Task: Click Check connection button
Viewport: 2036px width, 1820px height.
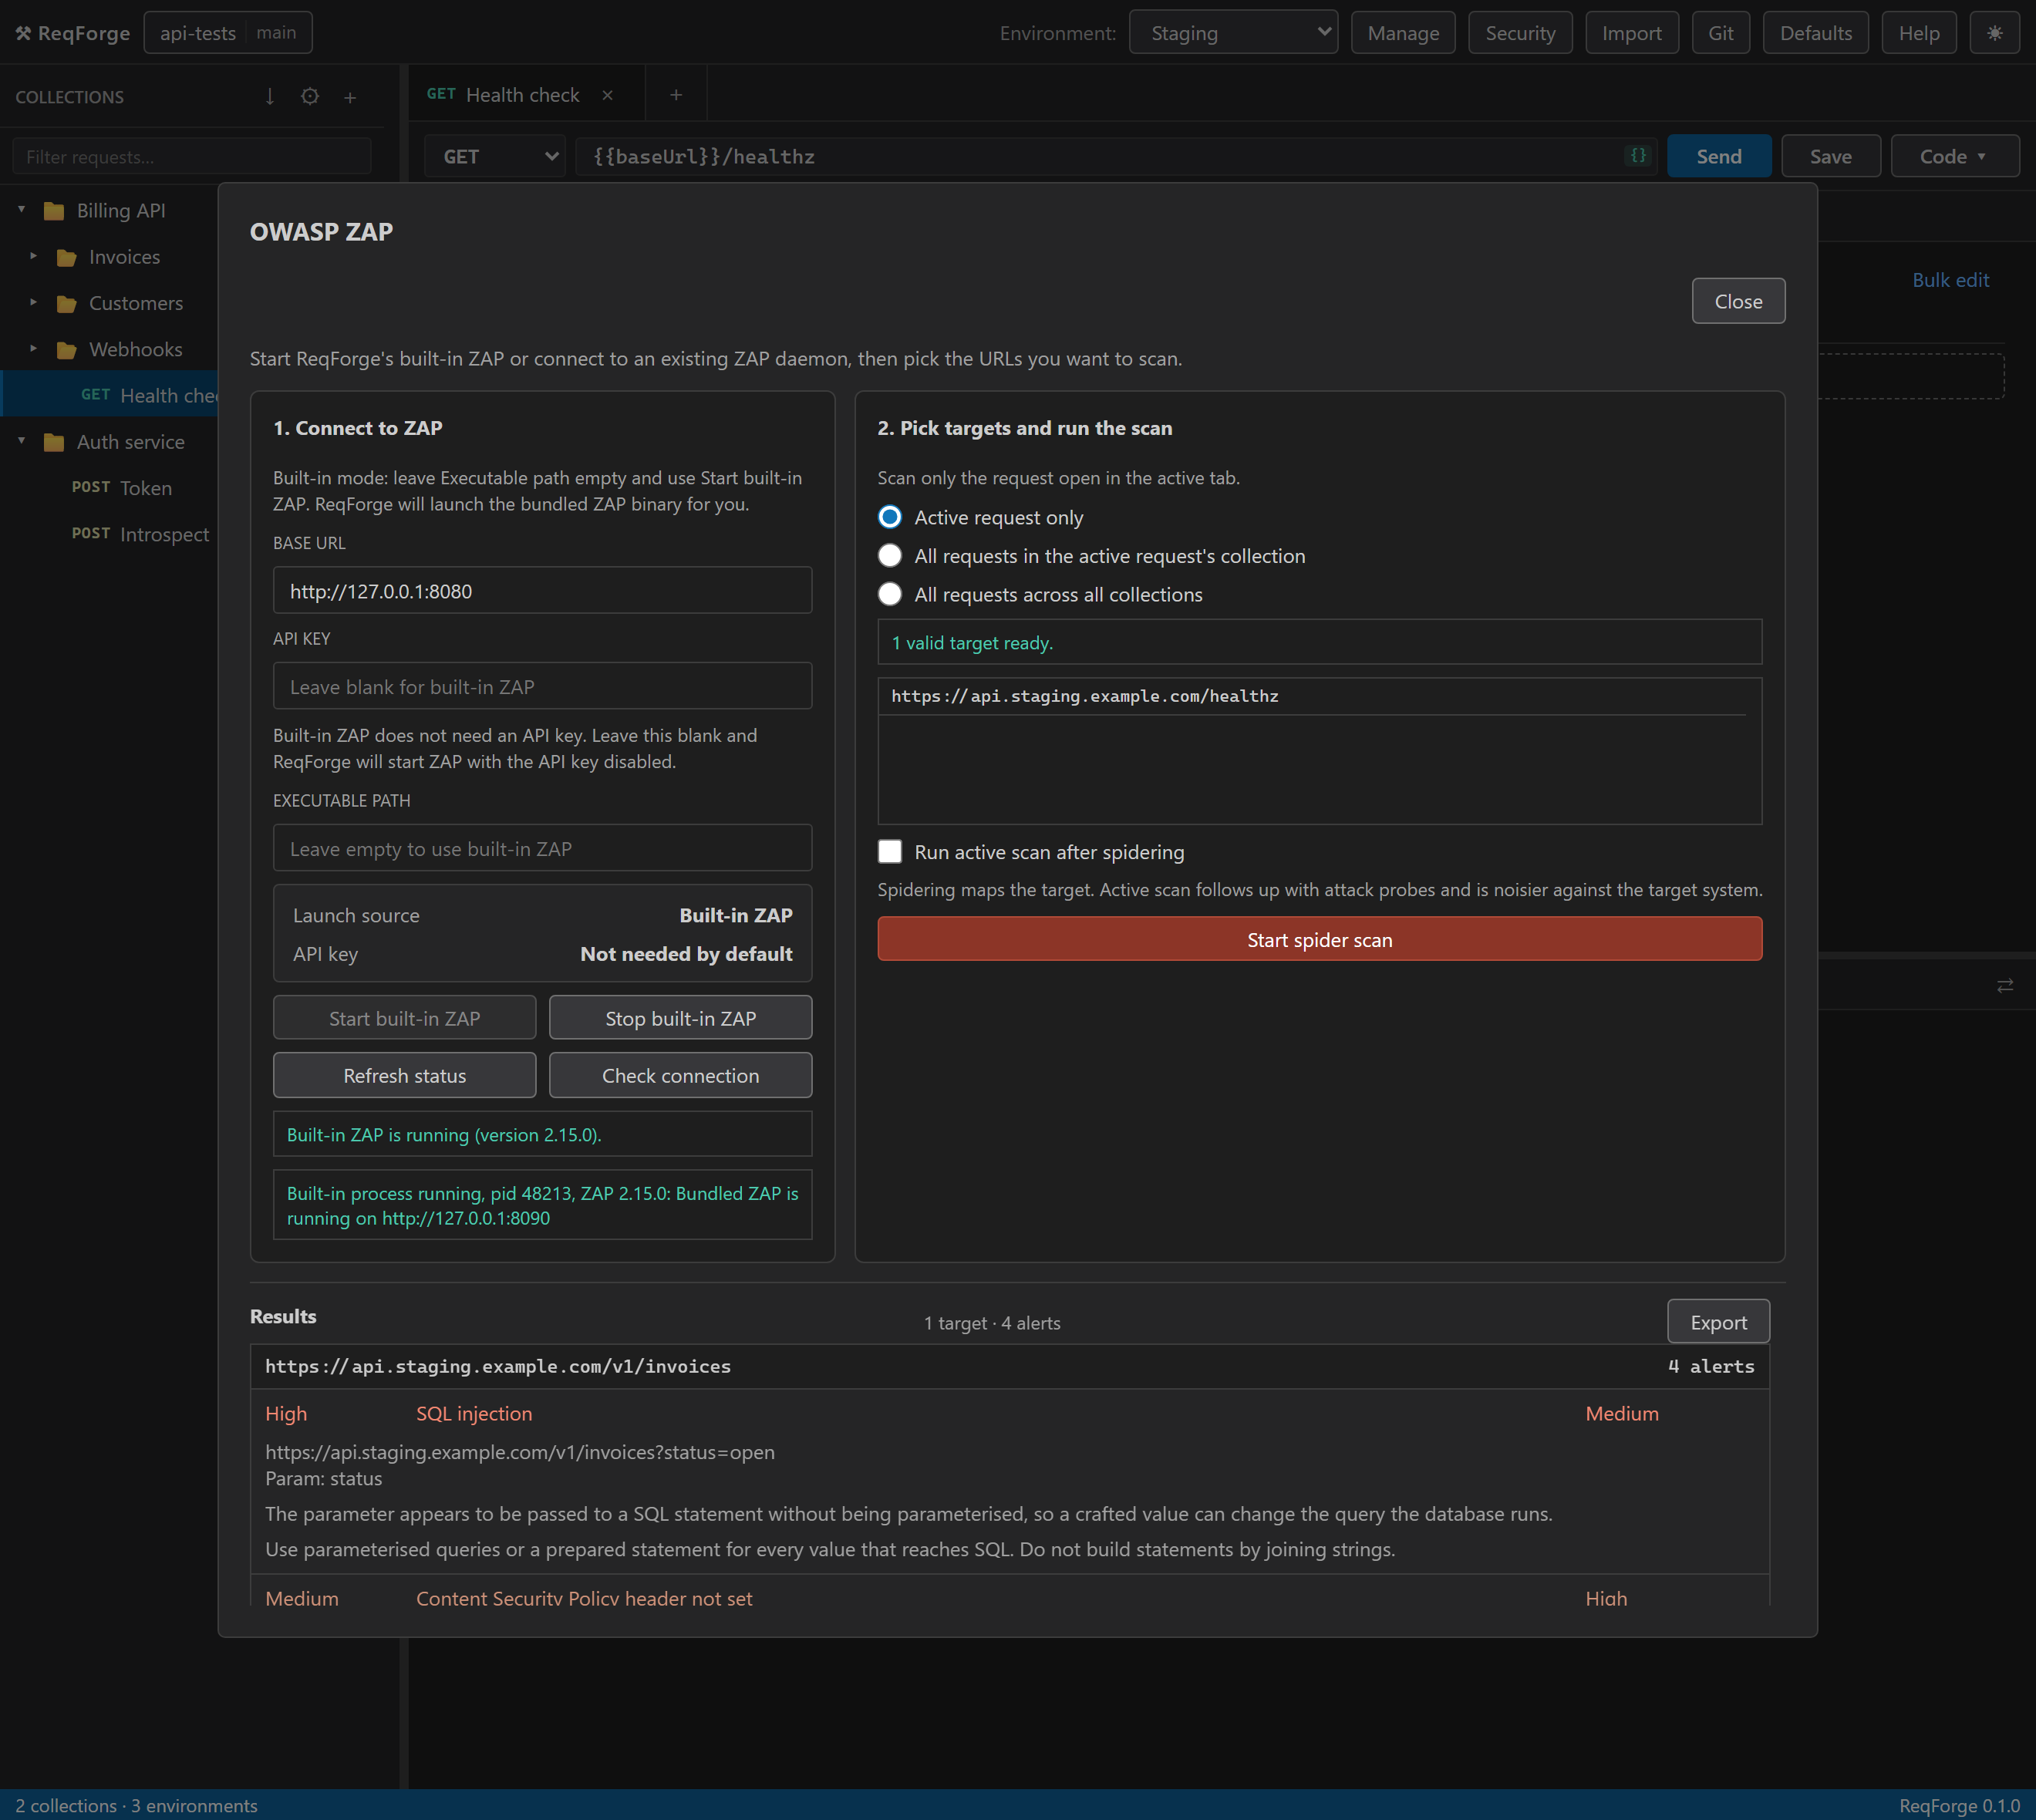Action: (680, 1075)
